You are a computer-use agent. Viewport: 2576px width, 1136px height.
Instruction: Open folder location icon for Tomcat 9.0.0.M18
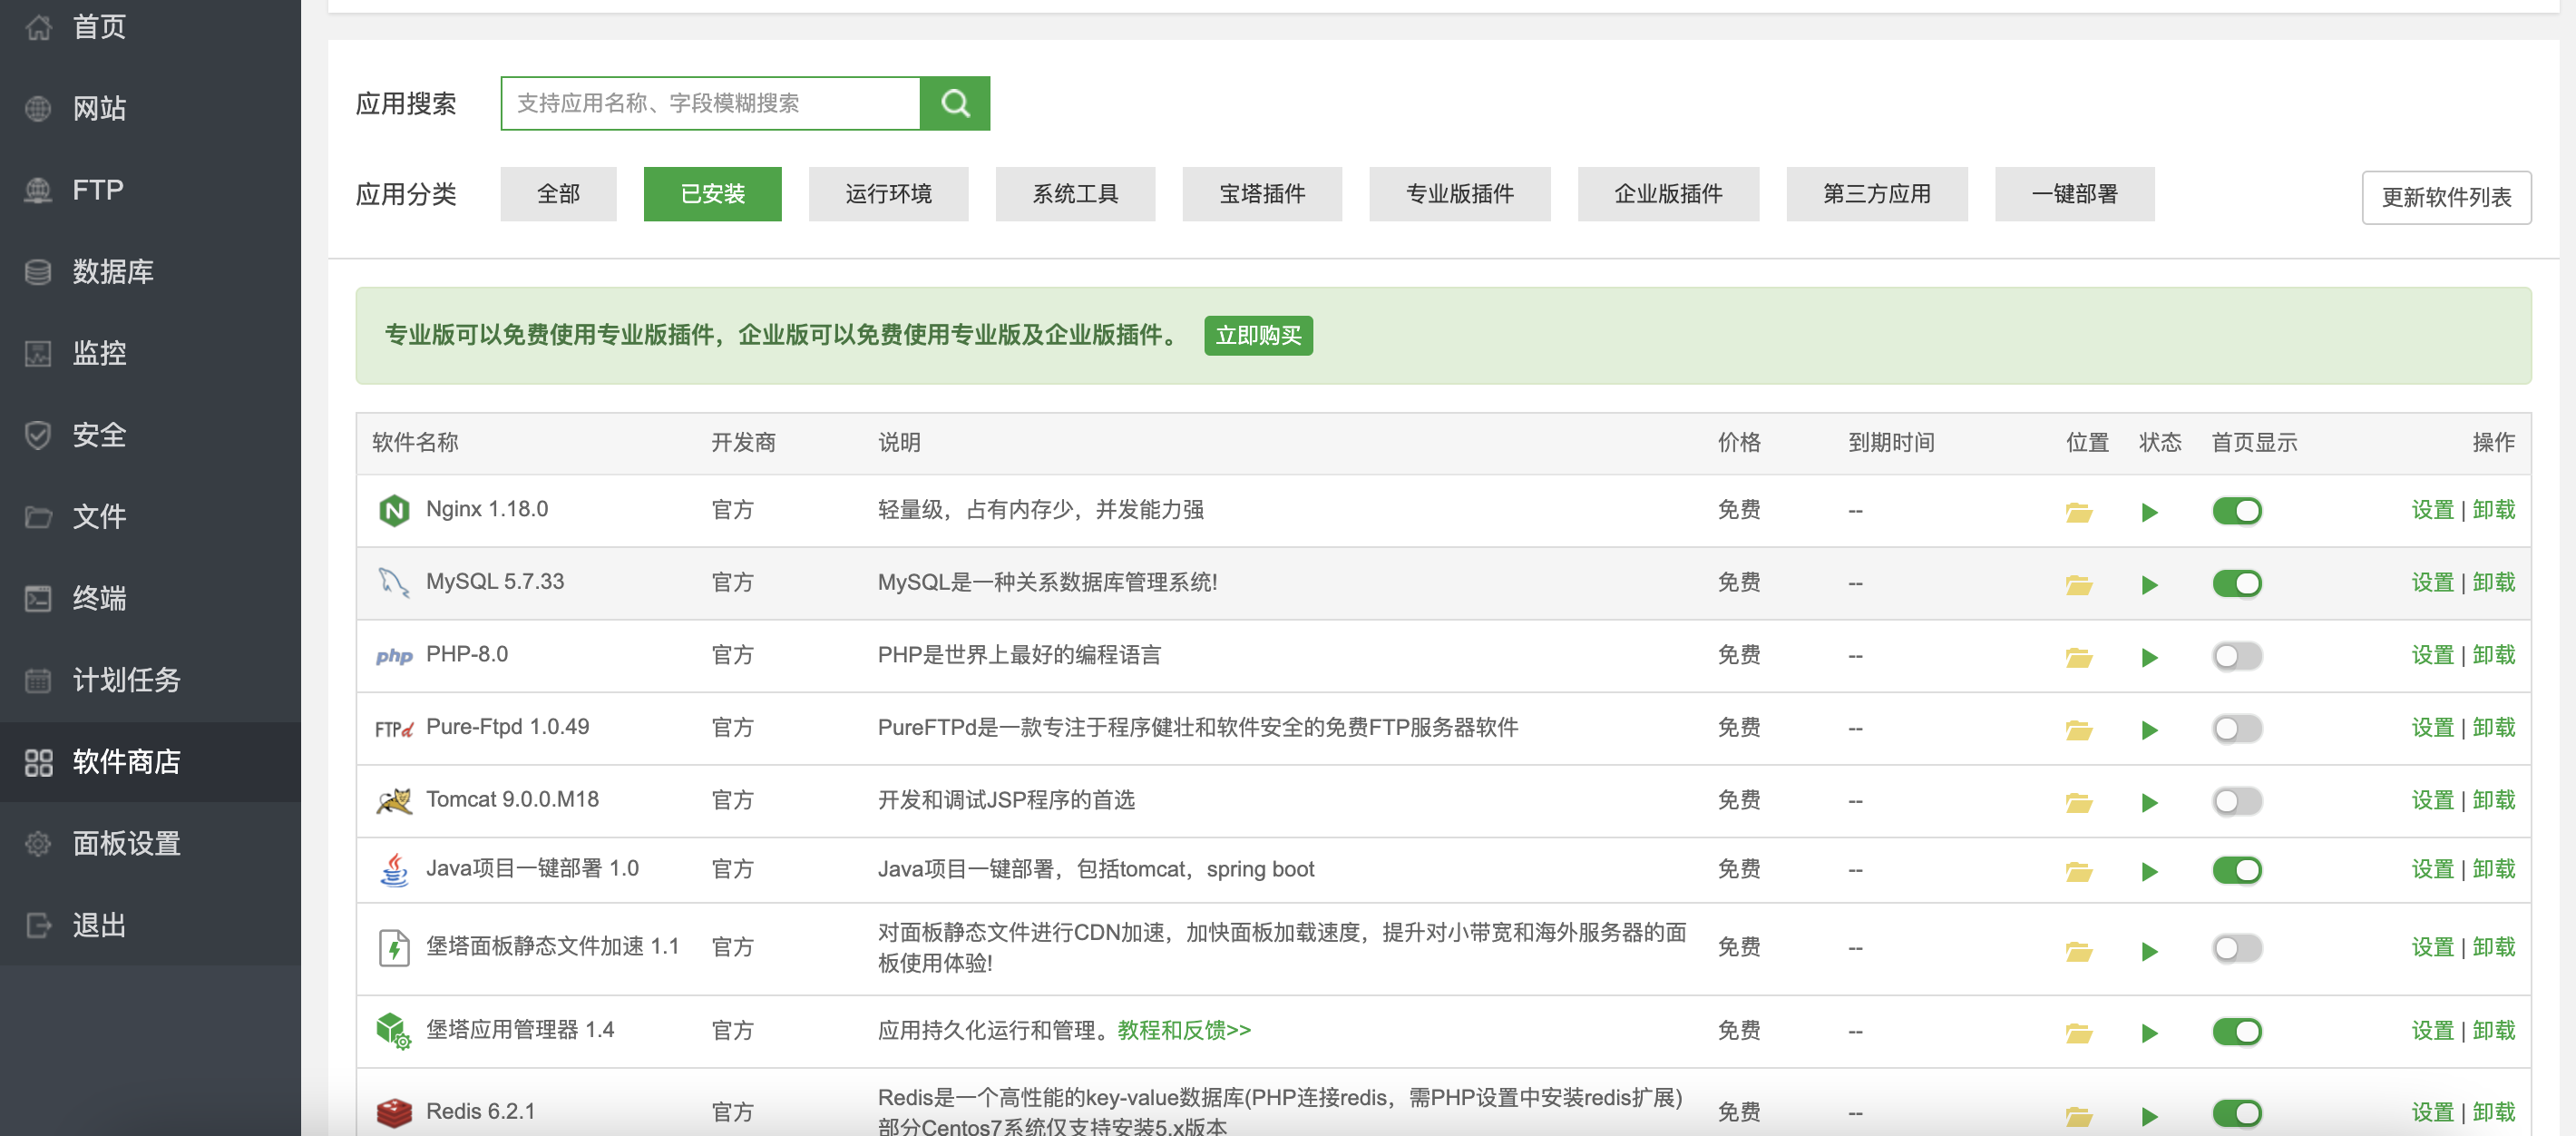(x=2079, y=802)
